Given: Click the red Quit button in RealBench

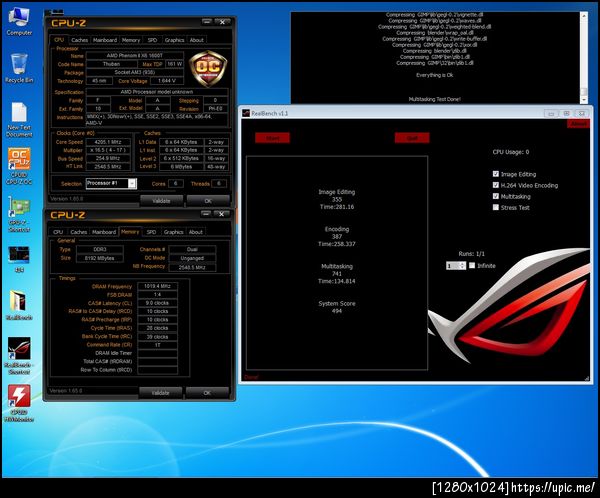Looking at the screenshot, I should click(x=412, y=138).
